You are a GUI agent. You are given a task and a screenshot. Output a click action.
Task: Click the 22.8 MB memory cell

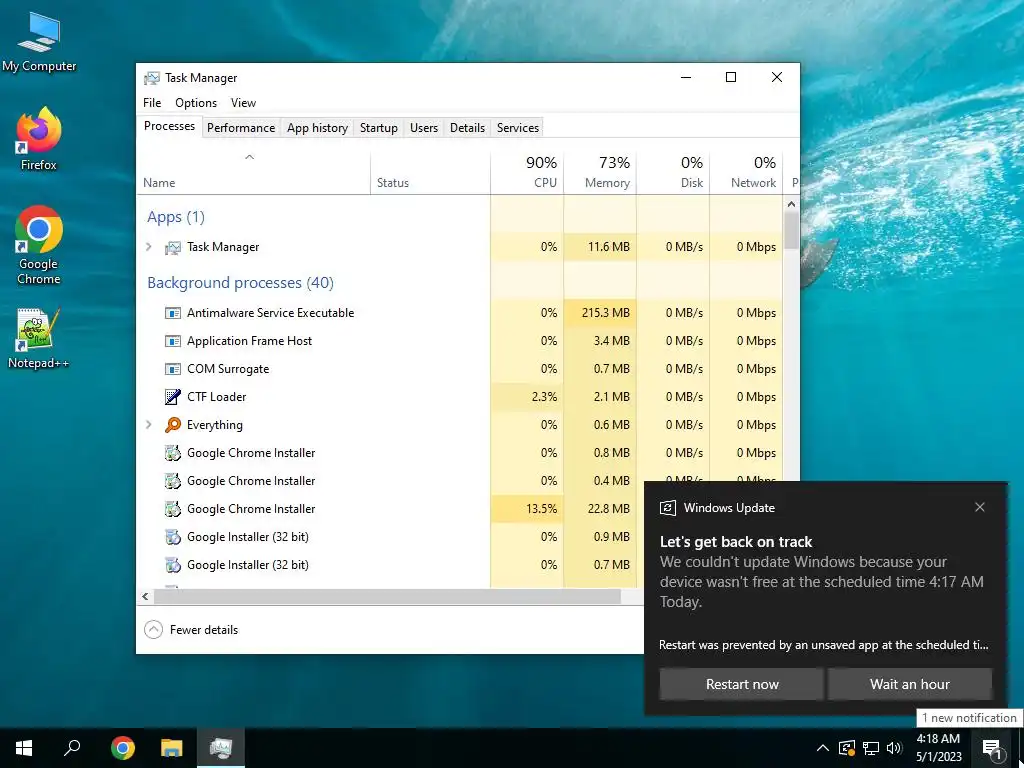coord(600,509)
